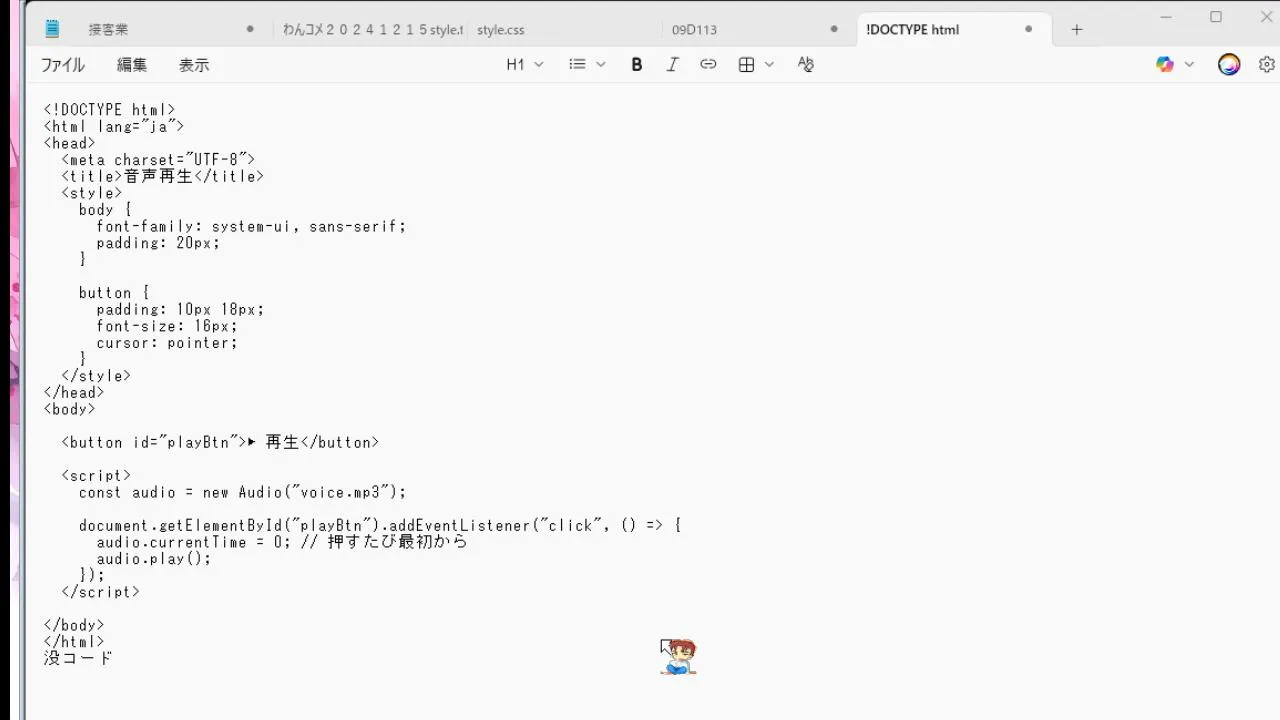This screenshot has width=1280, height=720.
Task: Click unsaved dot on 09D113 tab
Action: click(834, 29)
